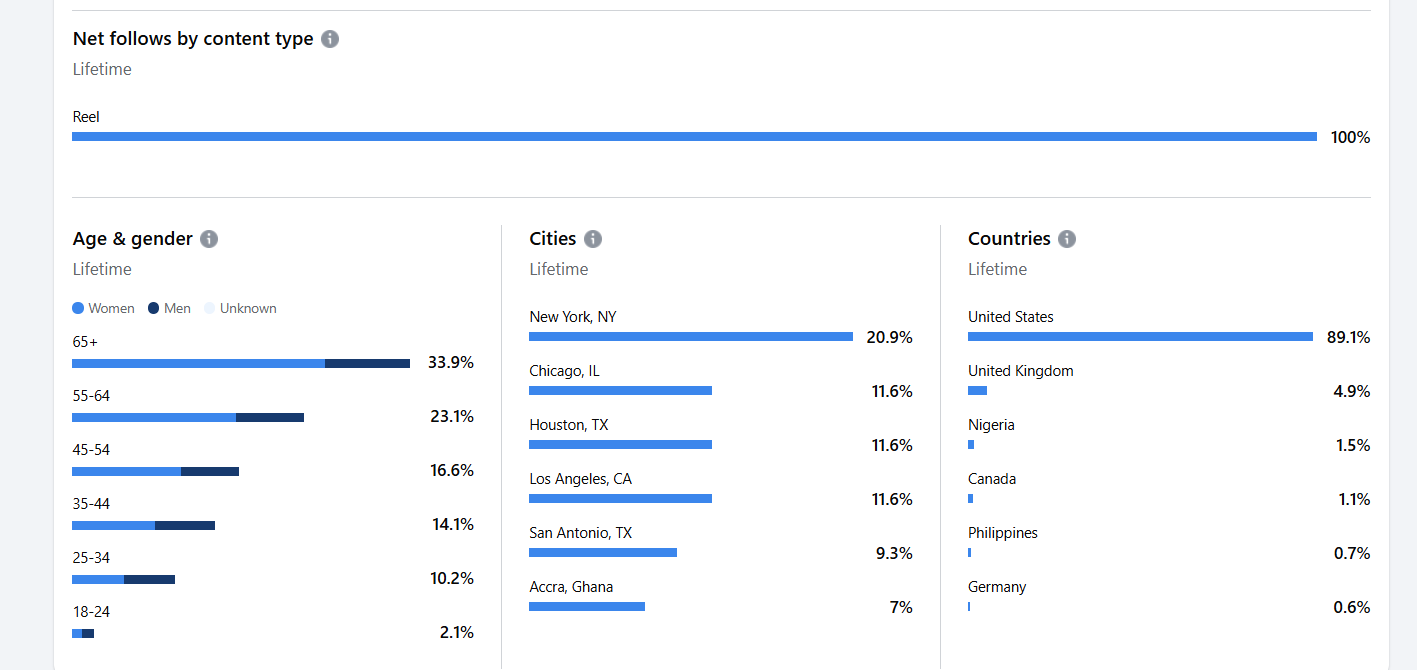Click the Reel 100% progress bar
This screenshot has width=1417, height=670.
pyautogui.click(x=694, y=137)
